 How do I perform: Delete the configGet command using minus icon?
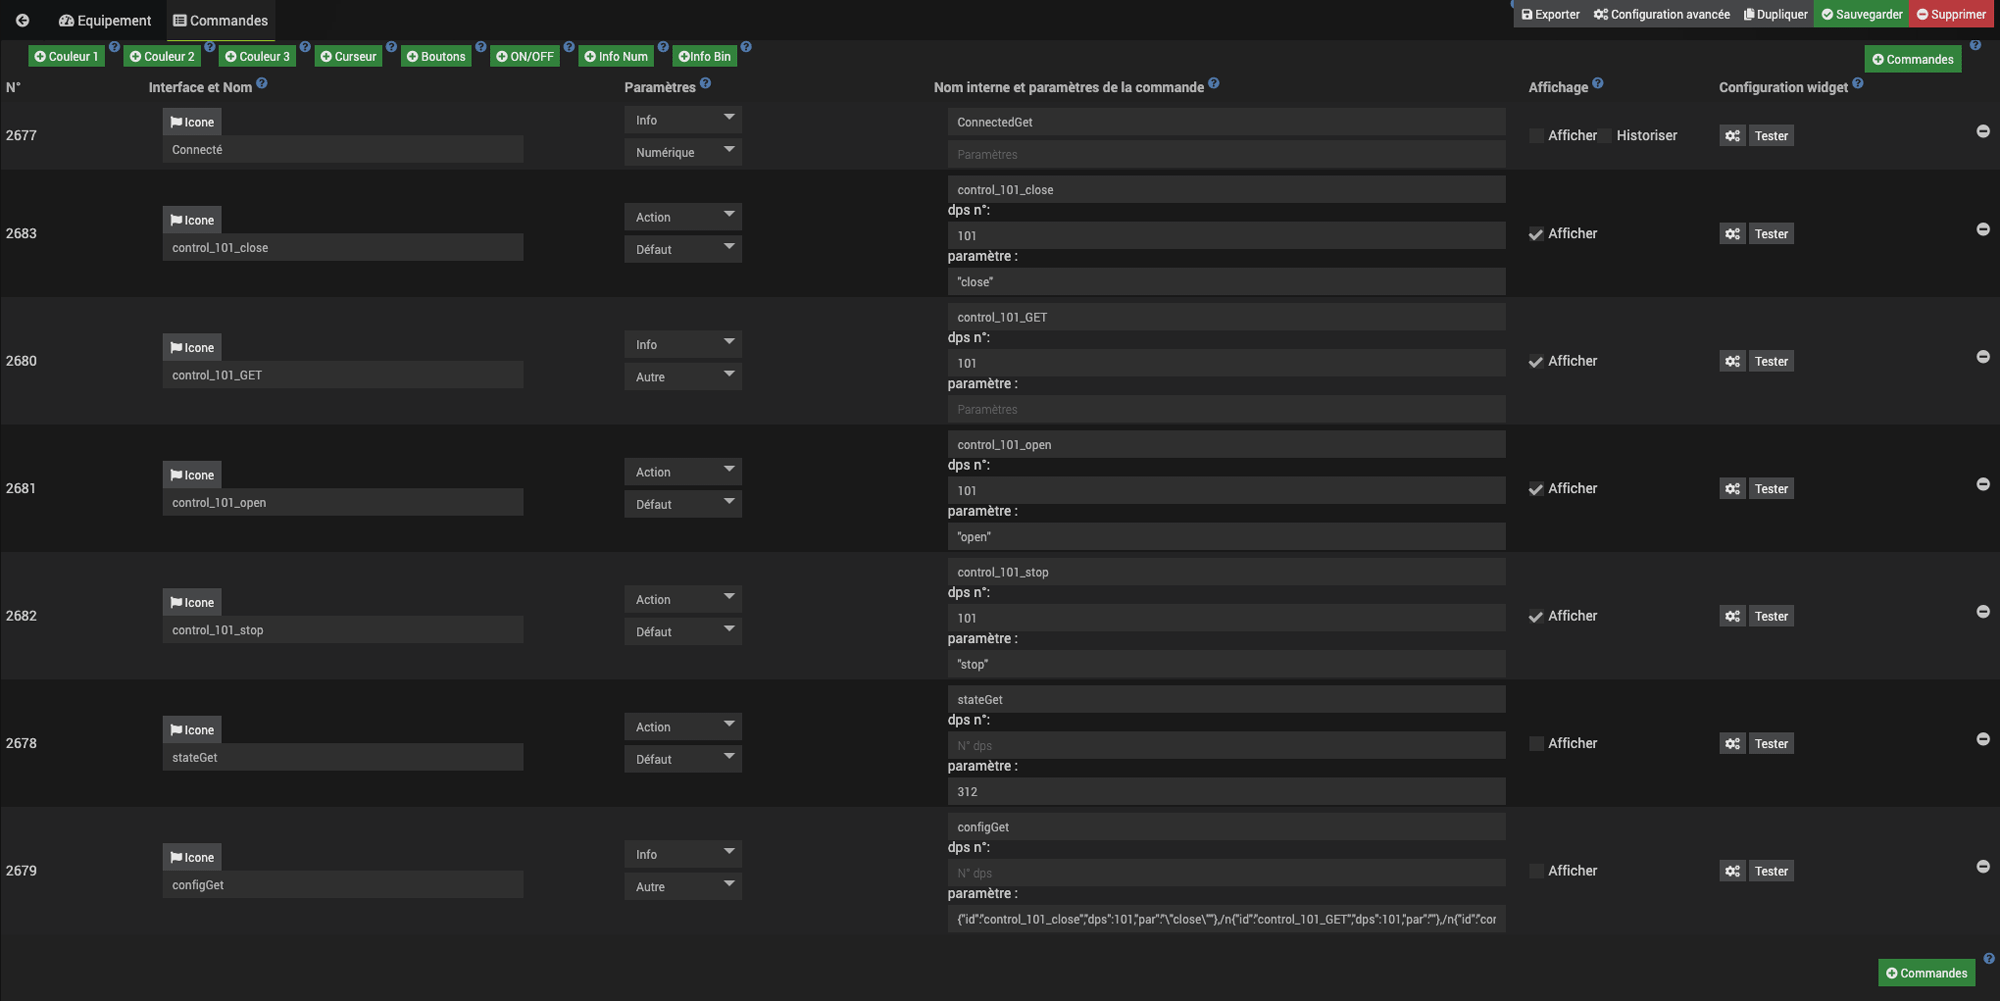[1982, 867]
